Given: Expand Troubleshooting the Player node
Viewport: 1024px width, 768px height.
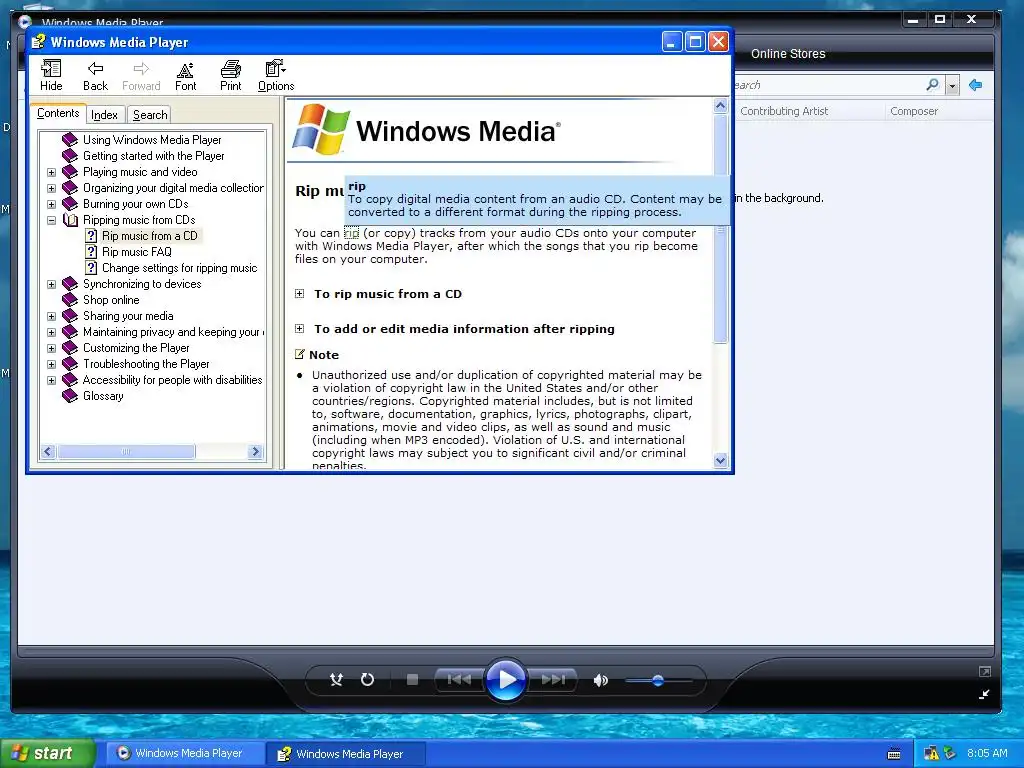Looking at the screenshot, I should (52, 364).
